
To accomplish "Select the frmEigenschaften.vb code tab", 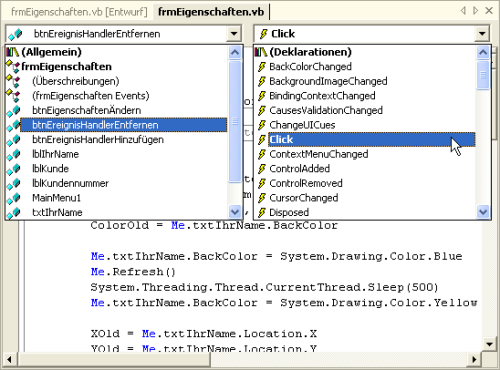I will tap(211, 12).
